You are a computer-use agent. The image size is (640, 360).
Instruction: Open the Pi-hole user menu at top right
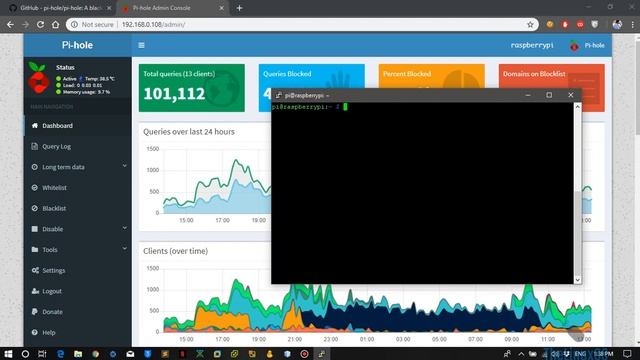pos(587,45)
